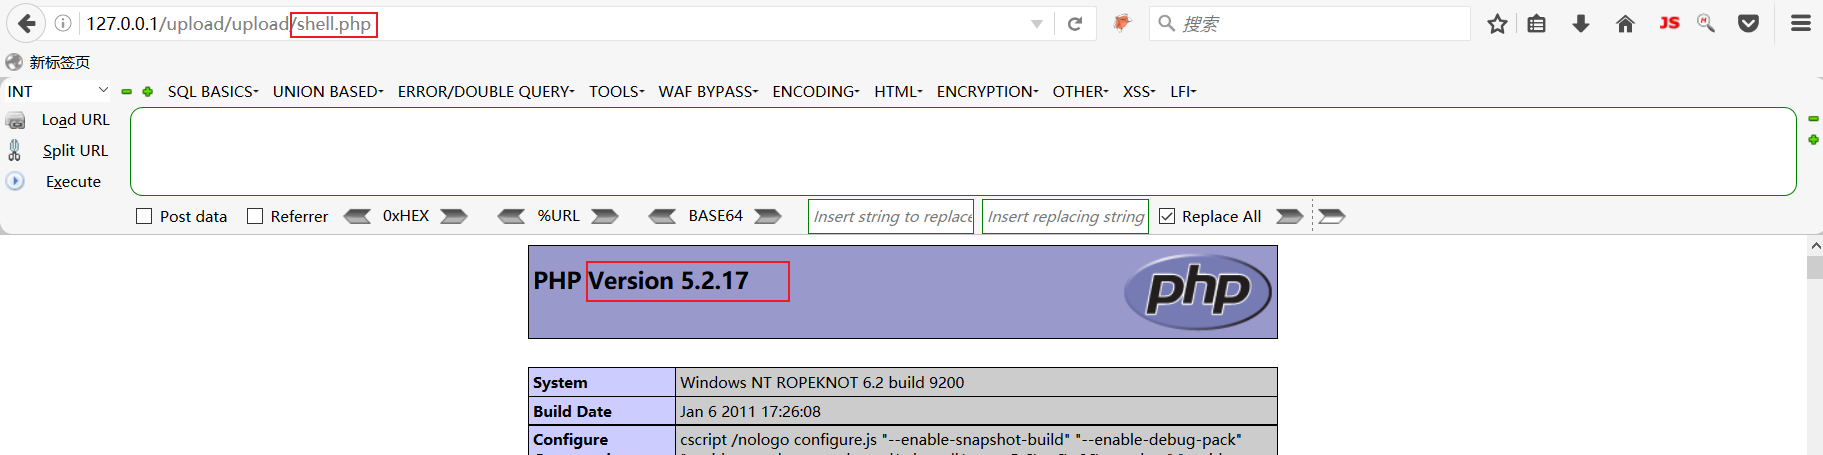Click the red magnifier extension icon
1823x455 pixels.
[1706, 22]
